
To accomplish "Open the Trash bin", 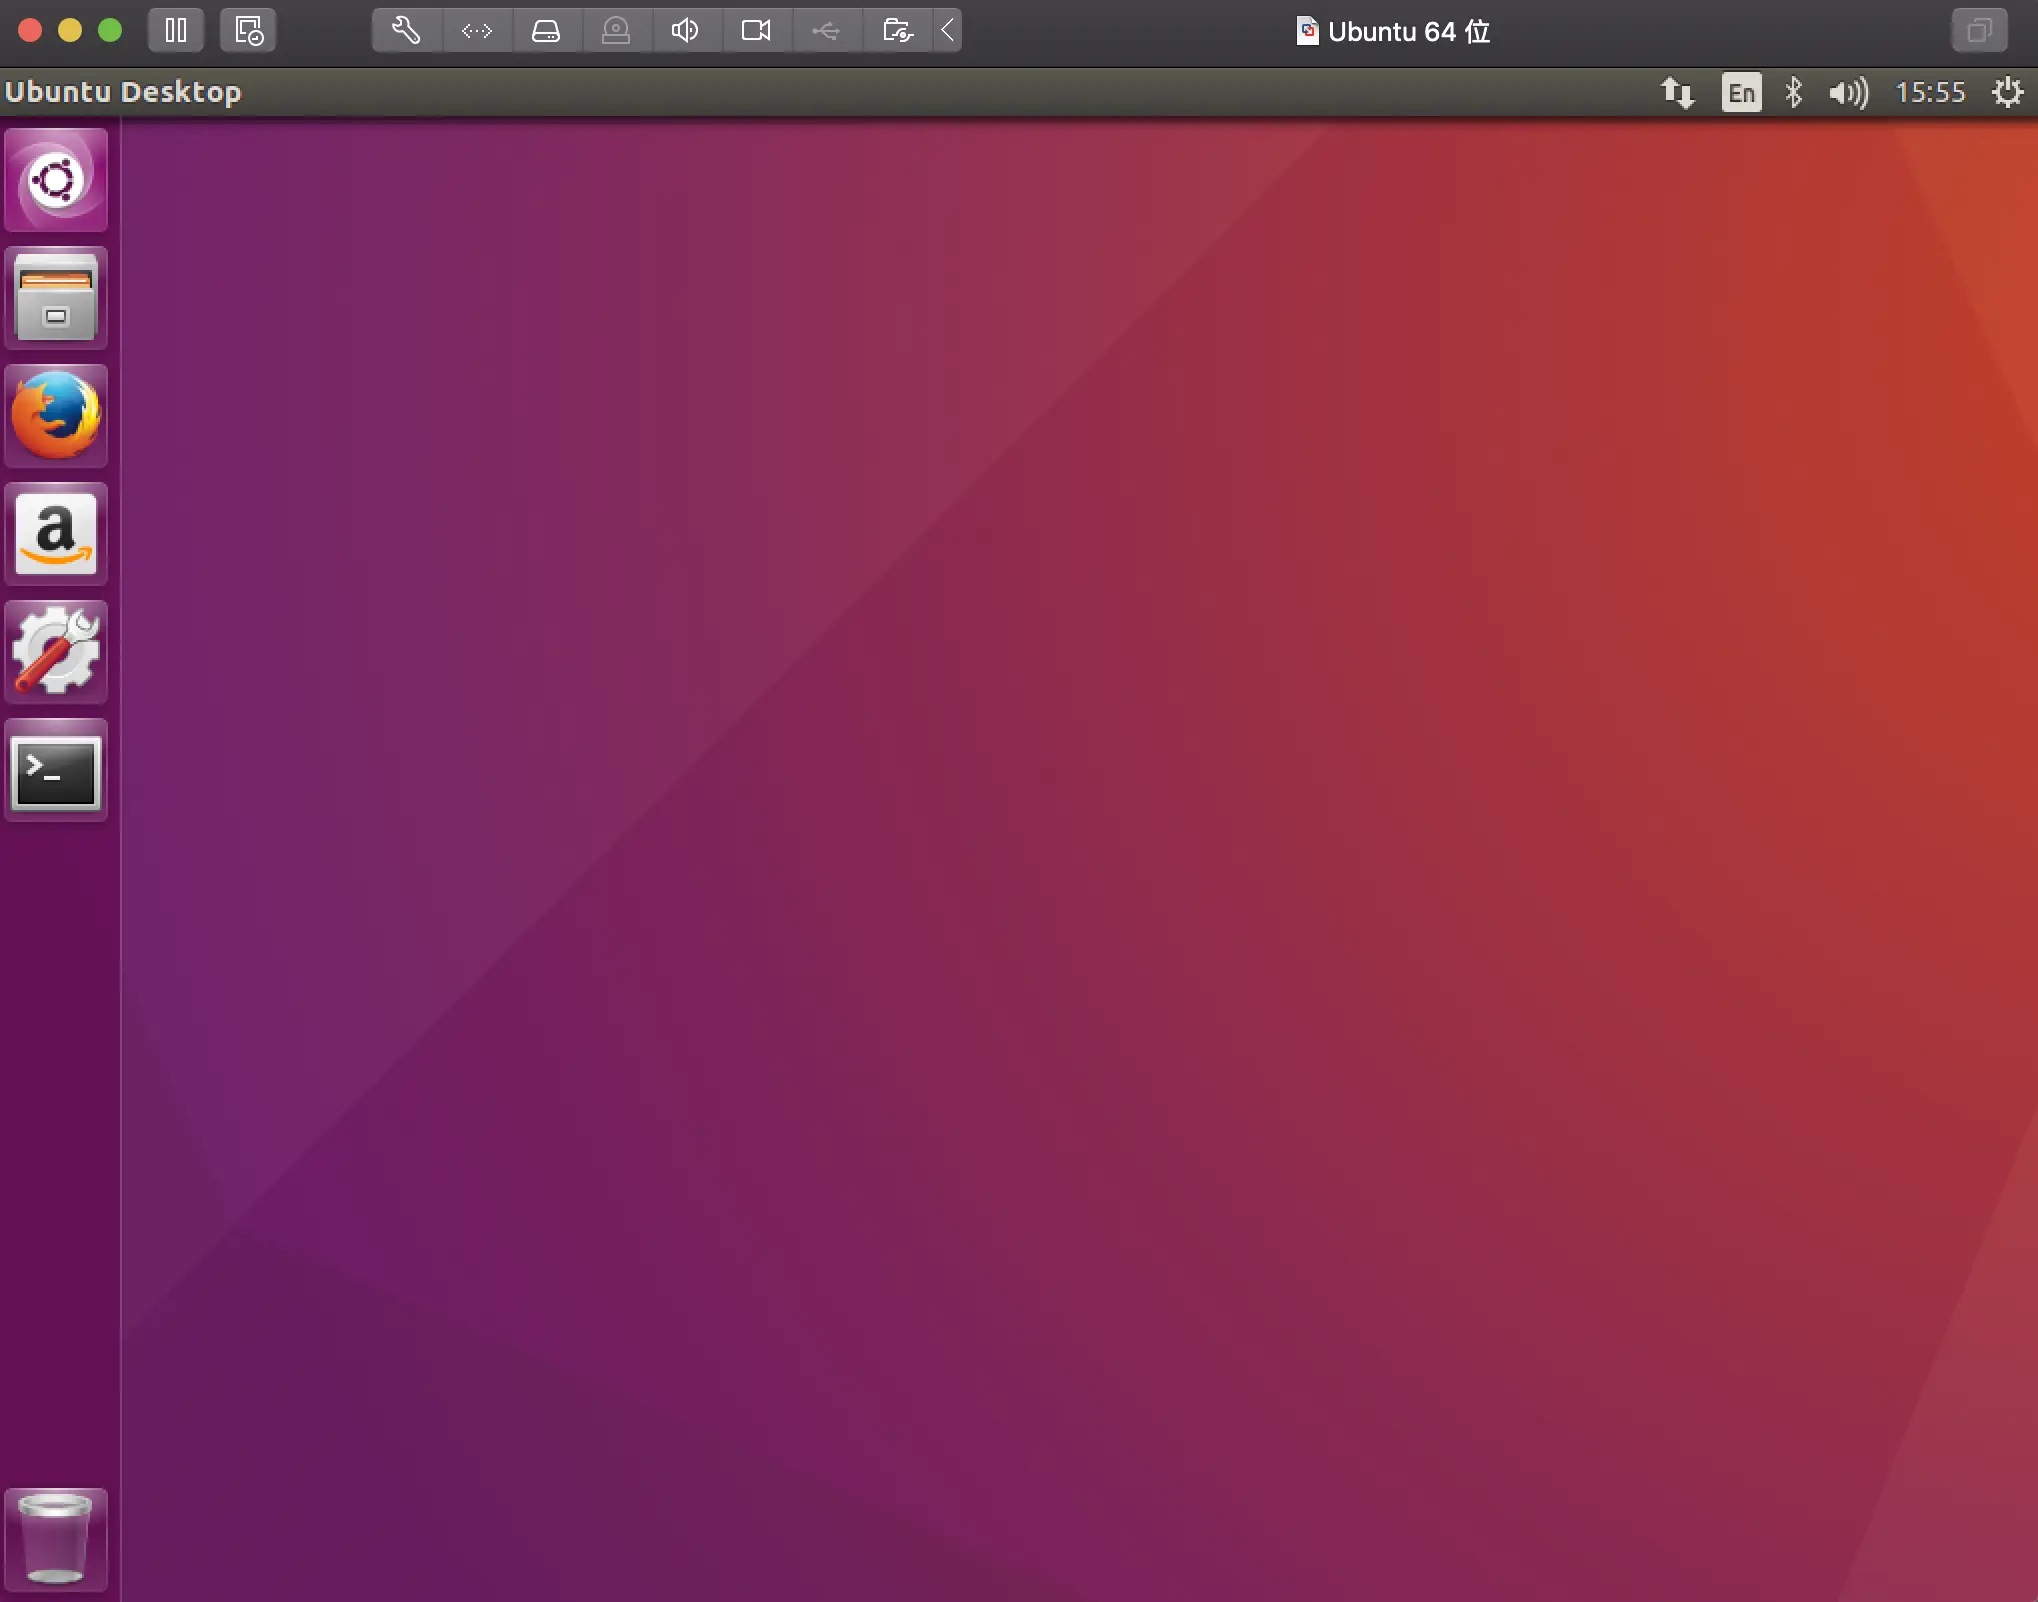I will coord(56,1539).
